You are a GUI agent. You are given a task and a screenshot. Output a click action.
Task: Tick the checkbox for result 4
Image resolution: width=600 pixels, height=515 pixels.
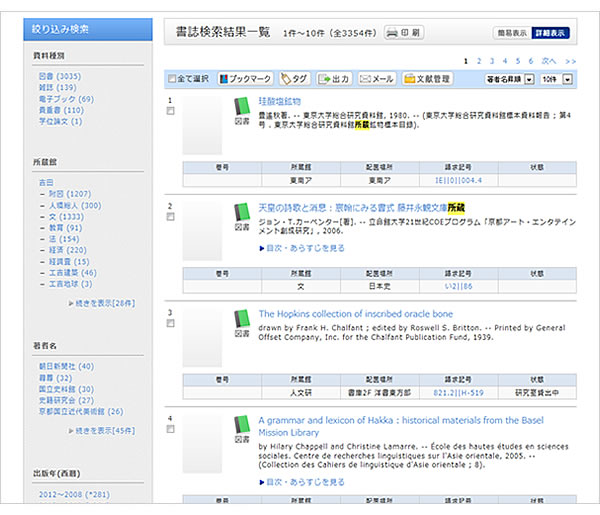[x=171, y=429]
